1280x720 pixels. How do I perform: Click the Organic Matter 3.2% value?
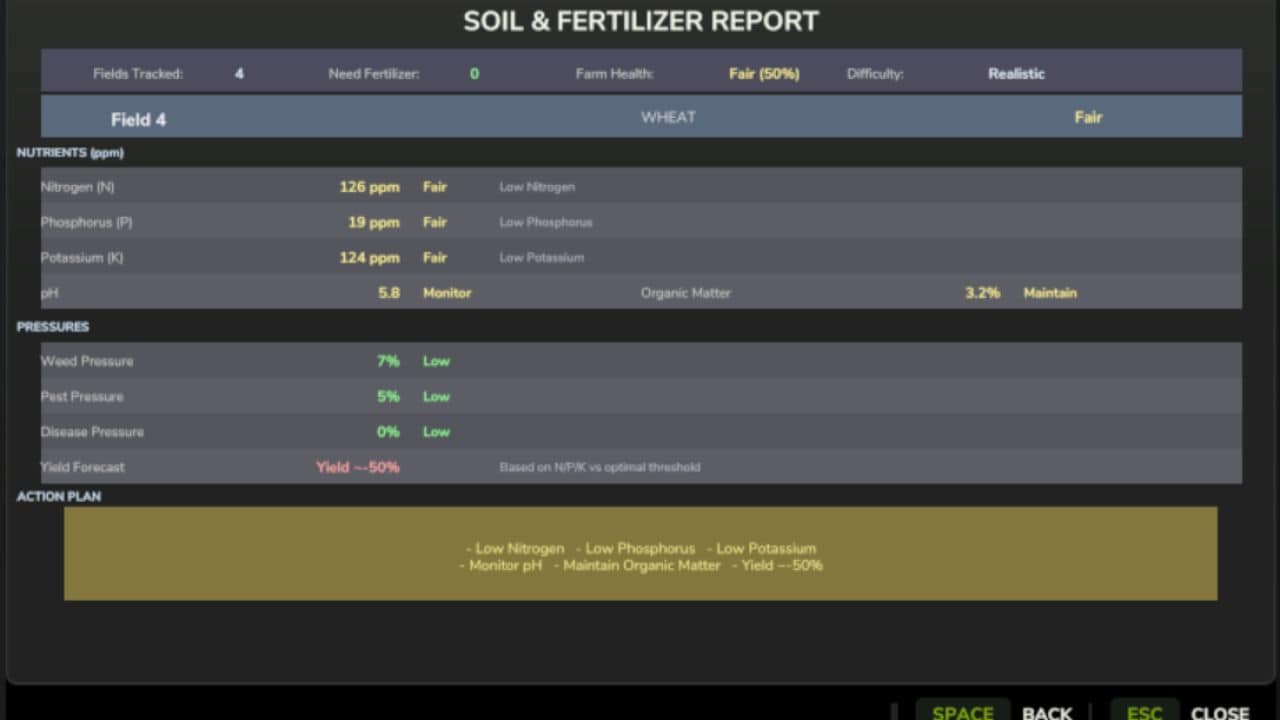982,293
